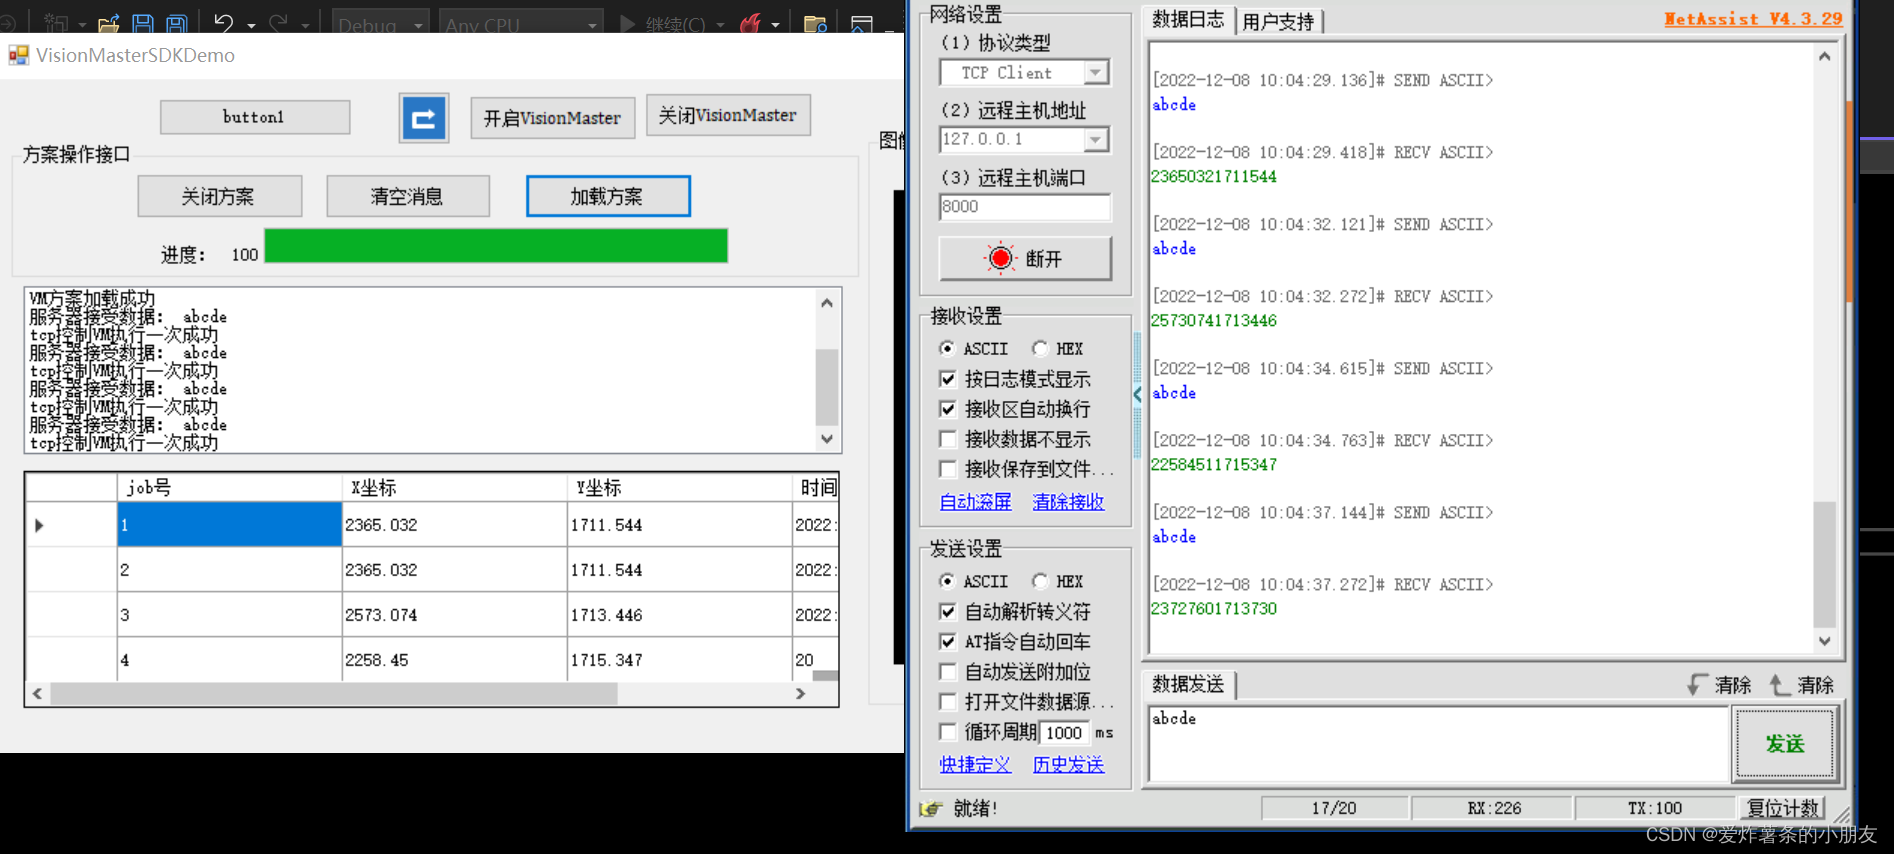
Task: Click the send text area containing abcde
Action: point(1438,744)
